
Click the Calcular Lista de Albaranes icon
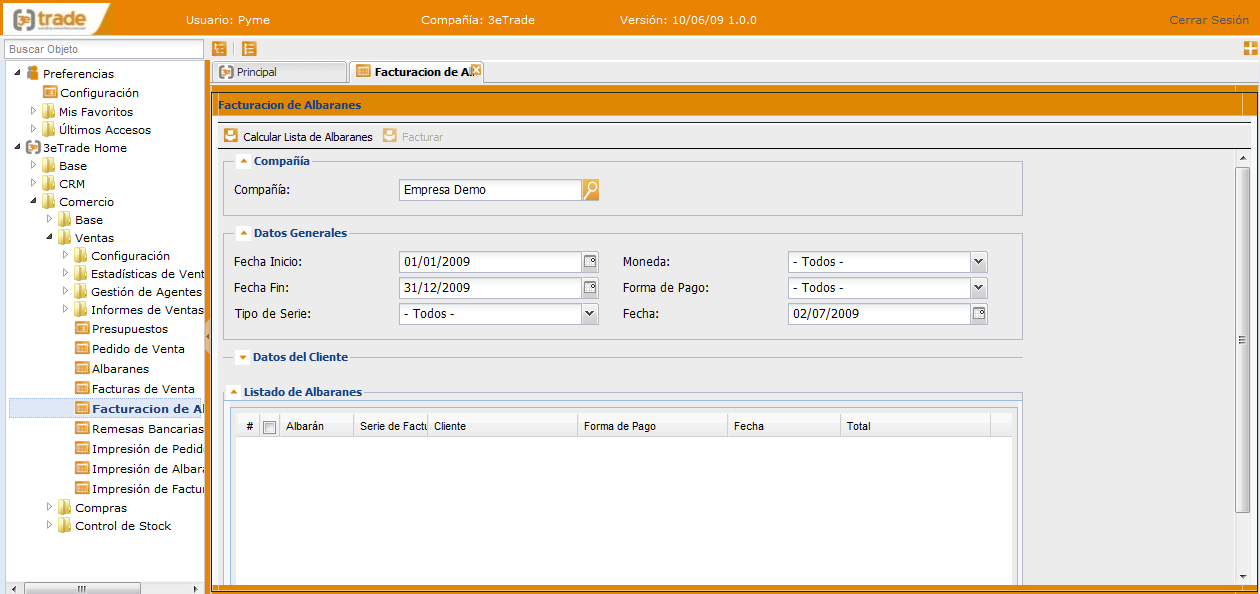tap(231, 137)
